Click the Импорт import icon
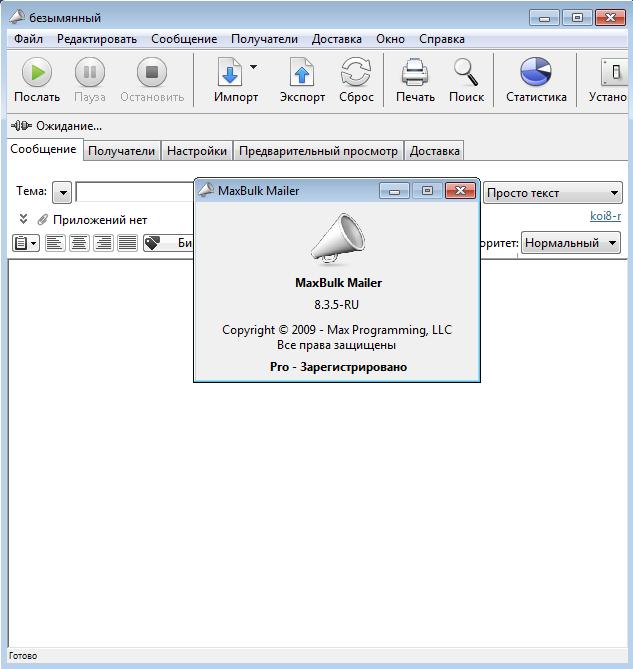This screenshot has height=669, width=633. click(x=230, y=72)
